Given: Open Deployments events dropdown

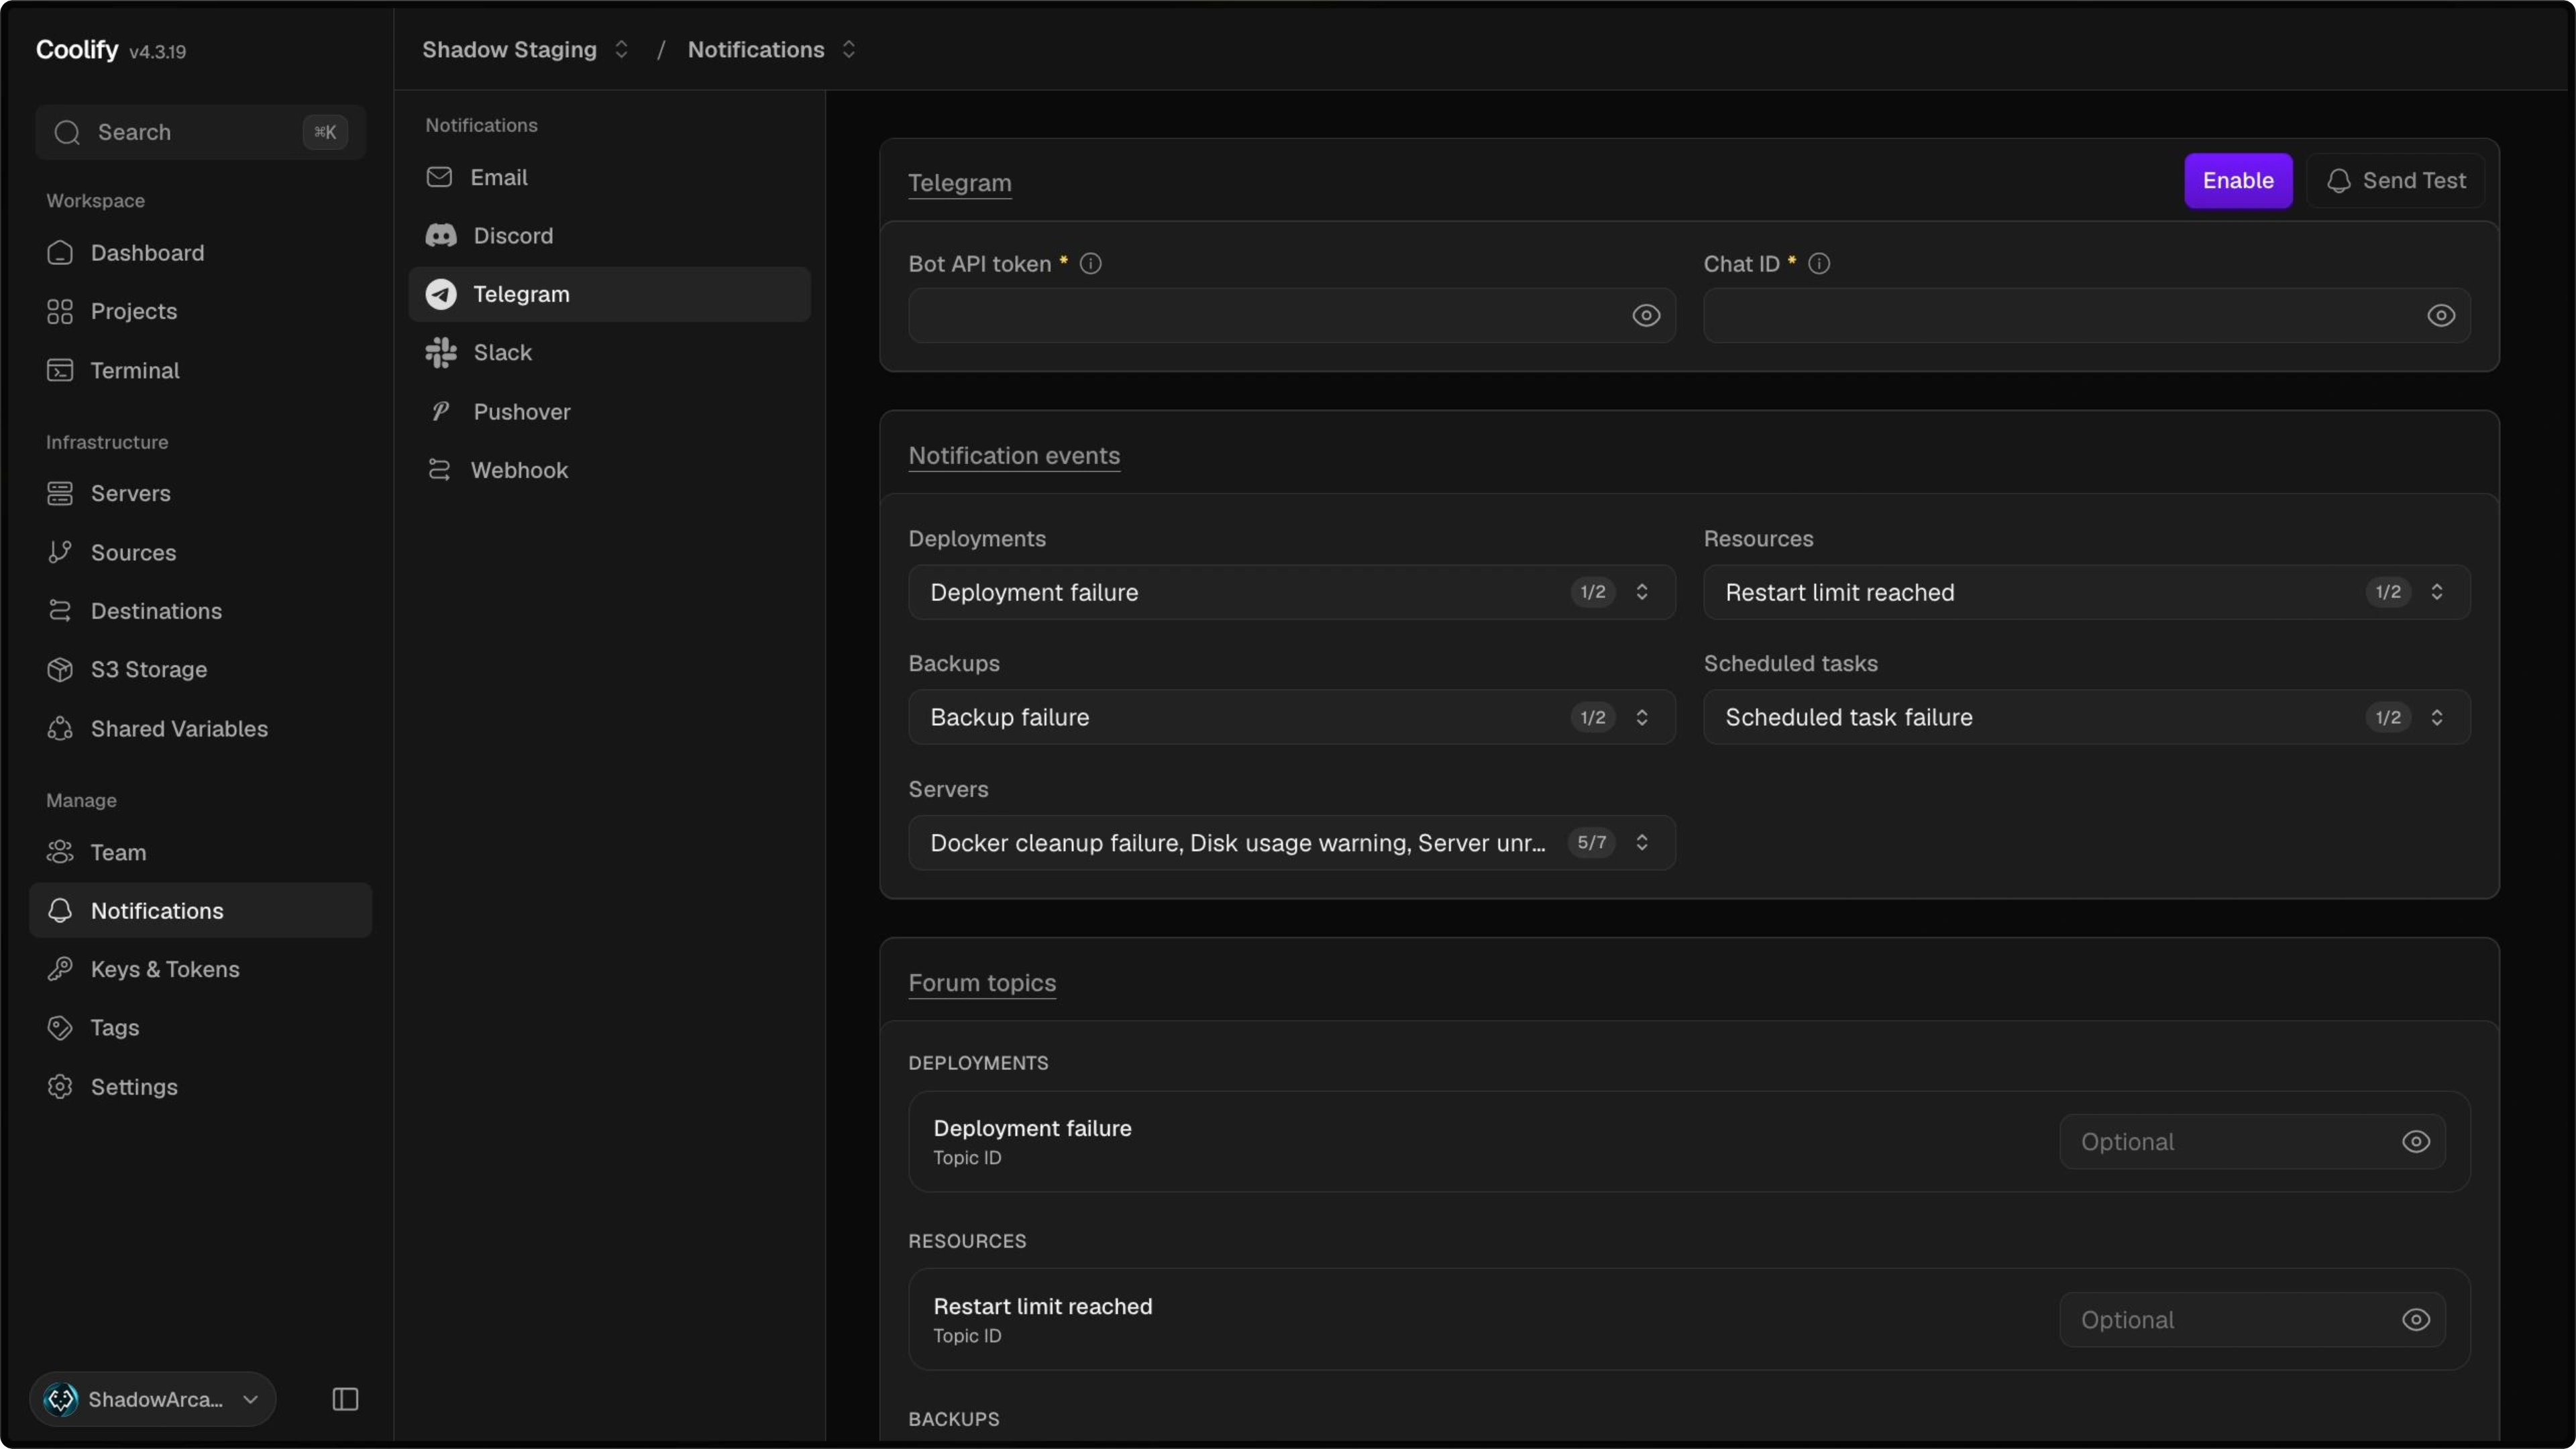Looking at the screenshot, I should coord(1291,592).
